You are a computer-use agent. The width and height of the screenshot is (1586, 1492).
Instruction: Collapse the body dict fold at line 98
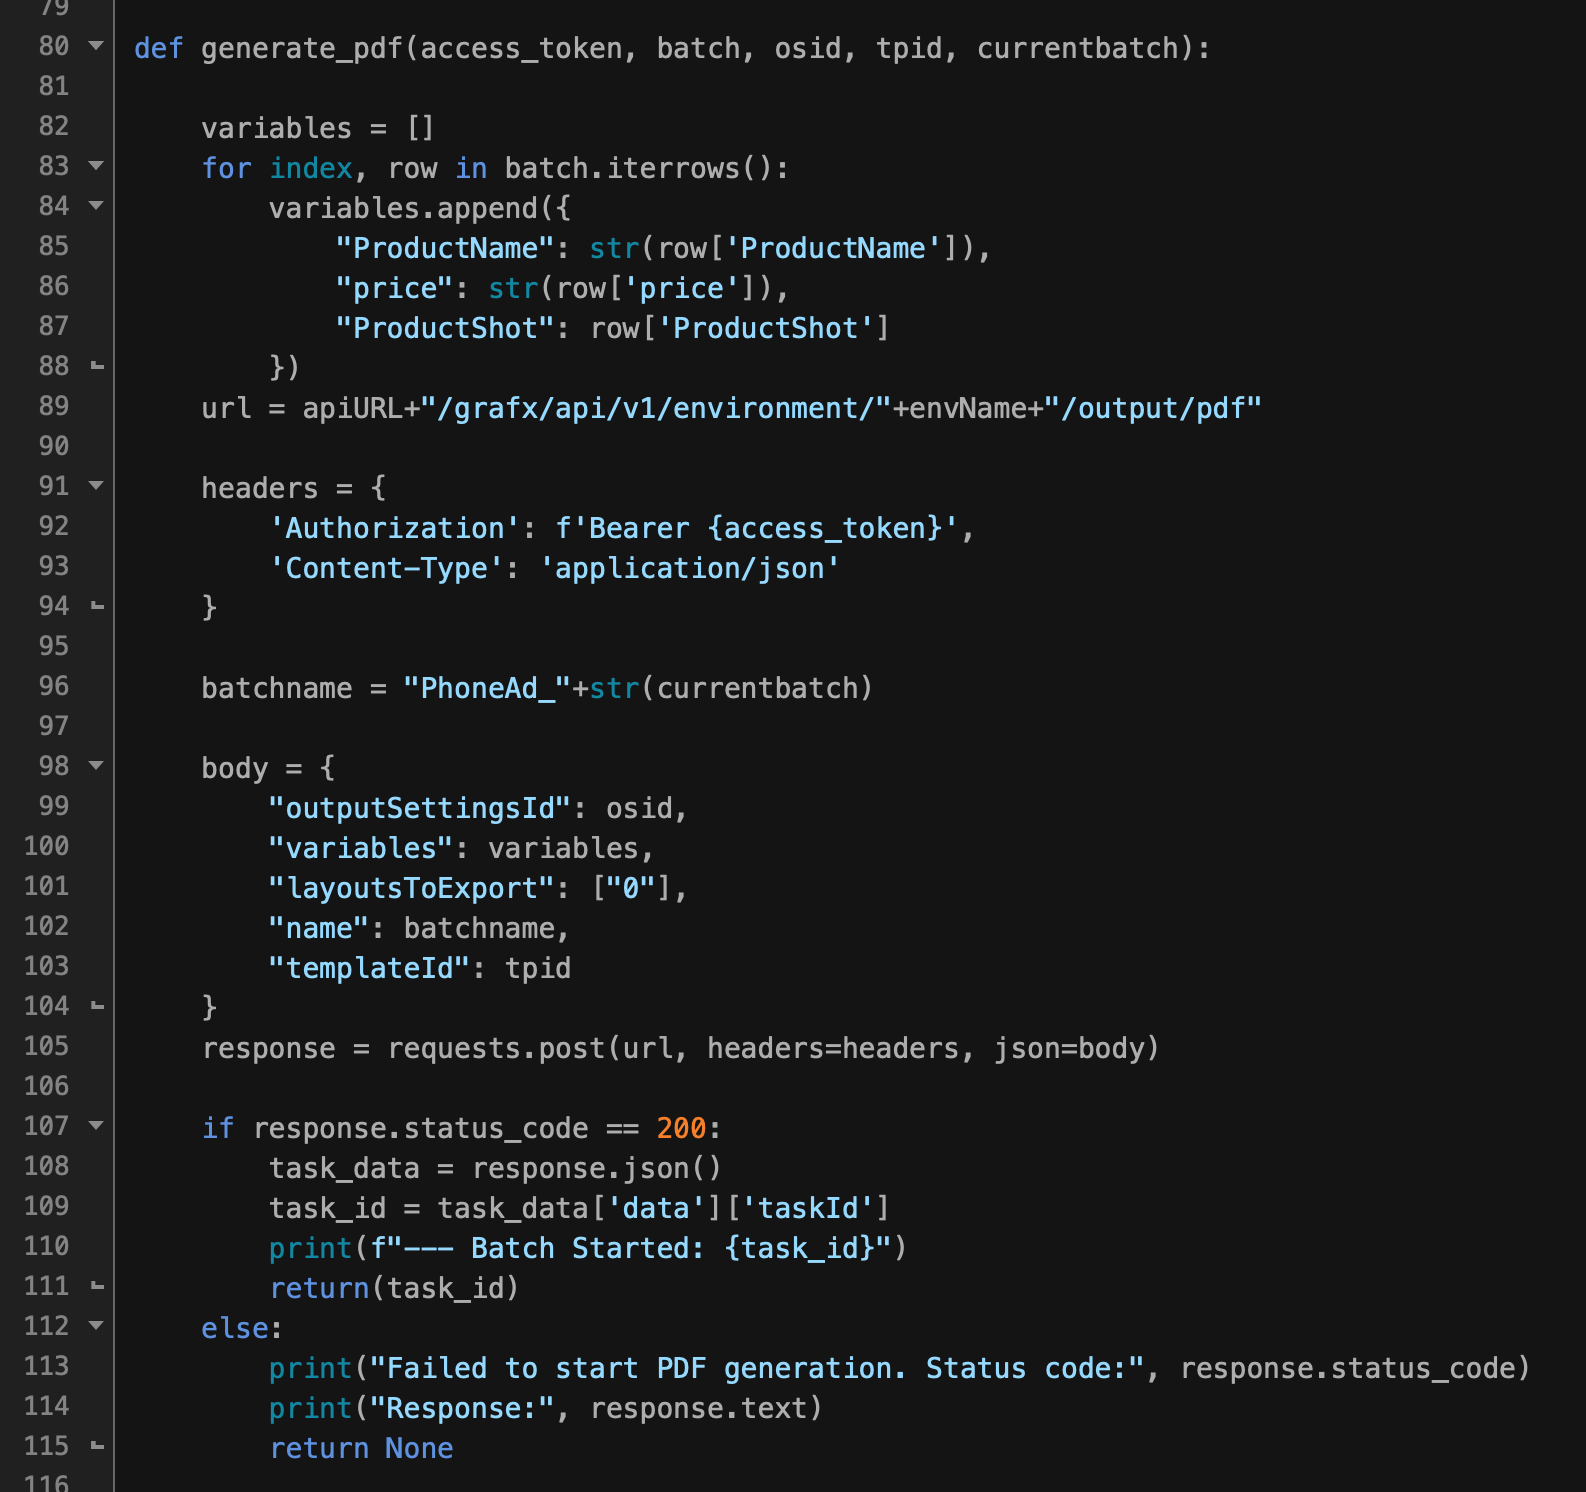pyautogui.click(x=96, y=766)
